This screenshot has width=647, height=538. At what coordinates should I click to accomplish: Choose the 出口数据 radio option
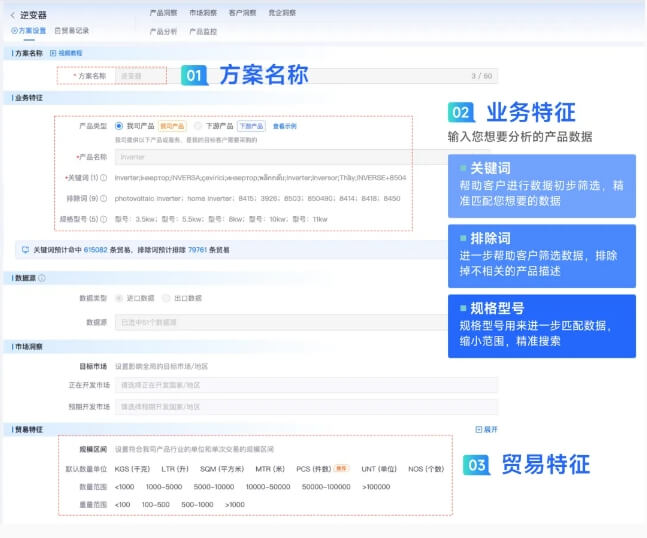166,298
